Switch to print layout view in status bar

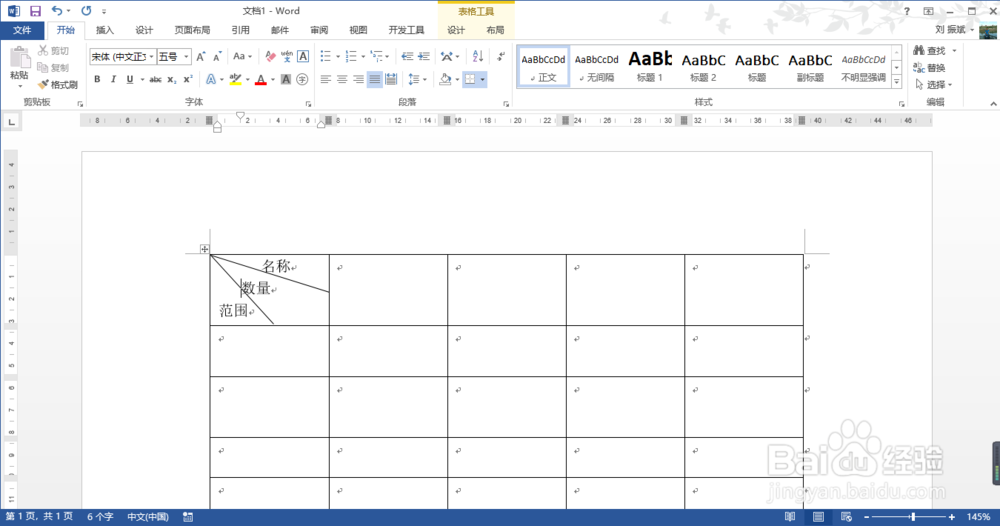(818, 517)
